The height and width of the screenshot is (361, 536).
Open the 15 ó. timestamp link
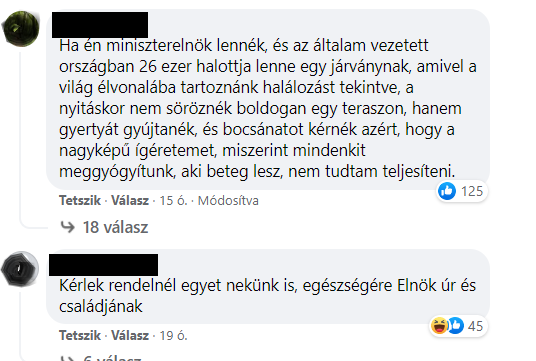173,200
